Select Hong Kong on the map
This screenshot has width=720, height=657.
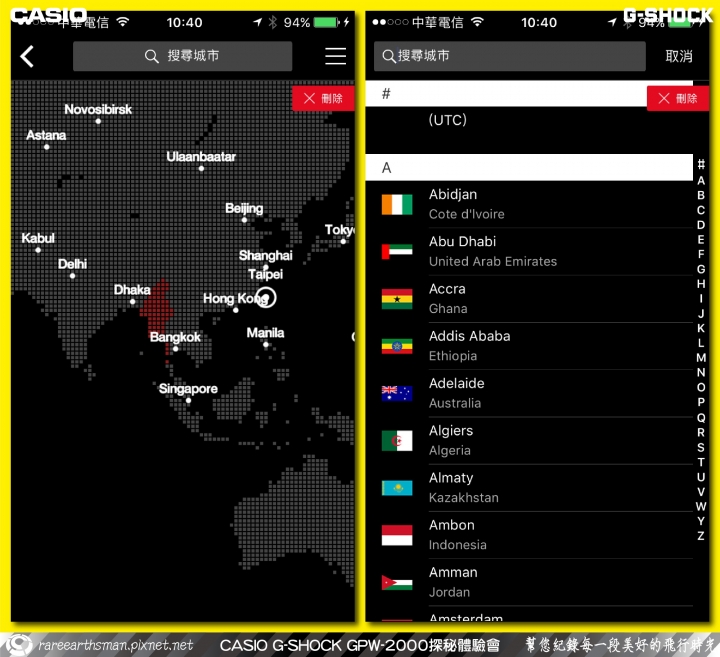[x=236, y=302]
